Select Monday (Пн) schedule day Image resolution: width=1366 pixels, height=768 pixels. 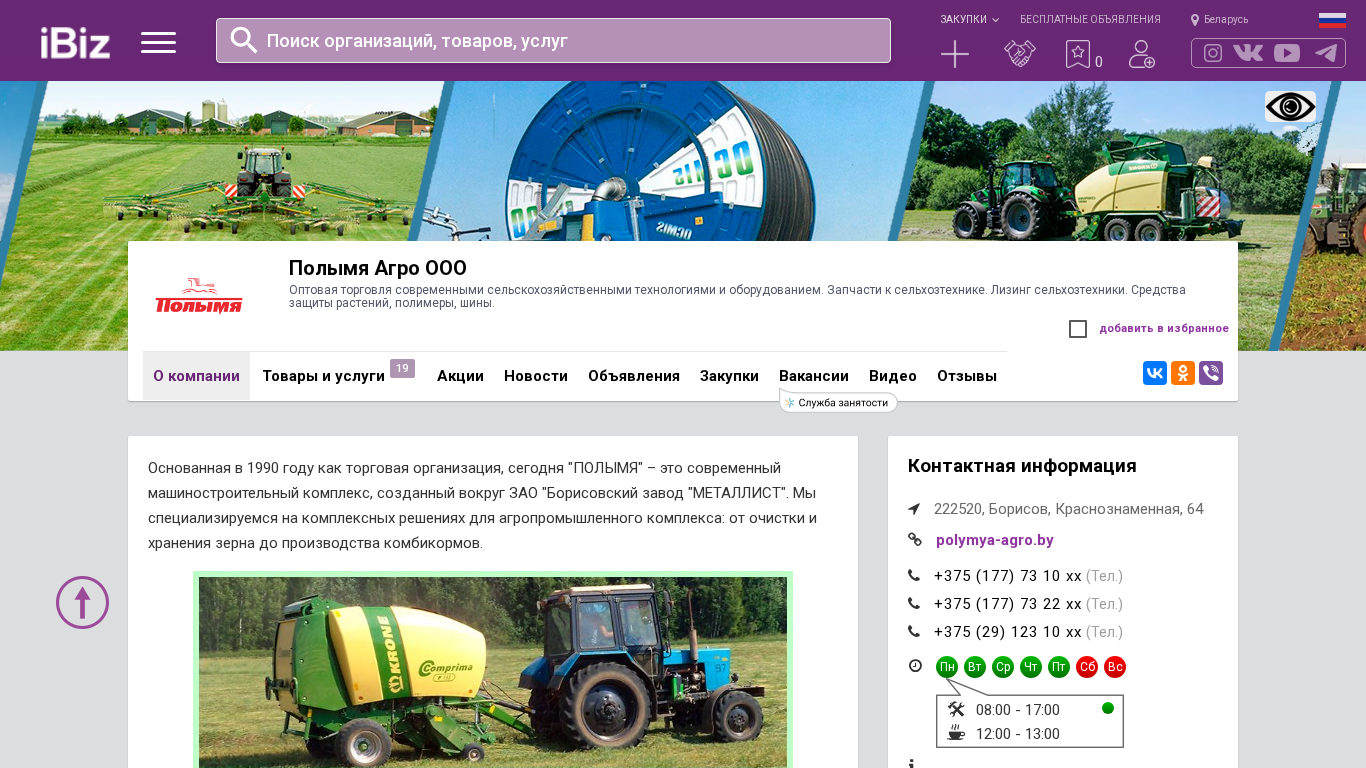(x=947, y=667)
